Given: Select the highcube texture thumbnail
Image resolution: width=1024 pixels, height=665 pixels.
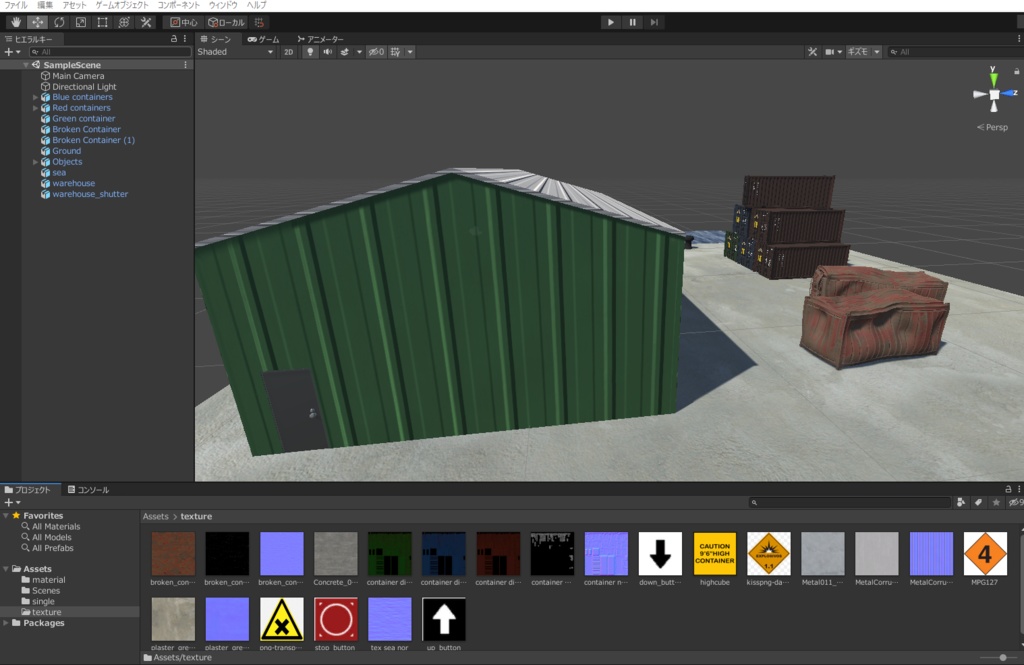Looking at the screenshot, I should (x=714, y=559).
